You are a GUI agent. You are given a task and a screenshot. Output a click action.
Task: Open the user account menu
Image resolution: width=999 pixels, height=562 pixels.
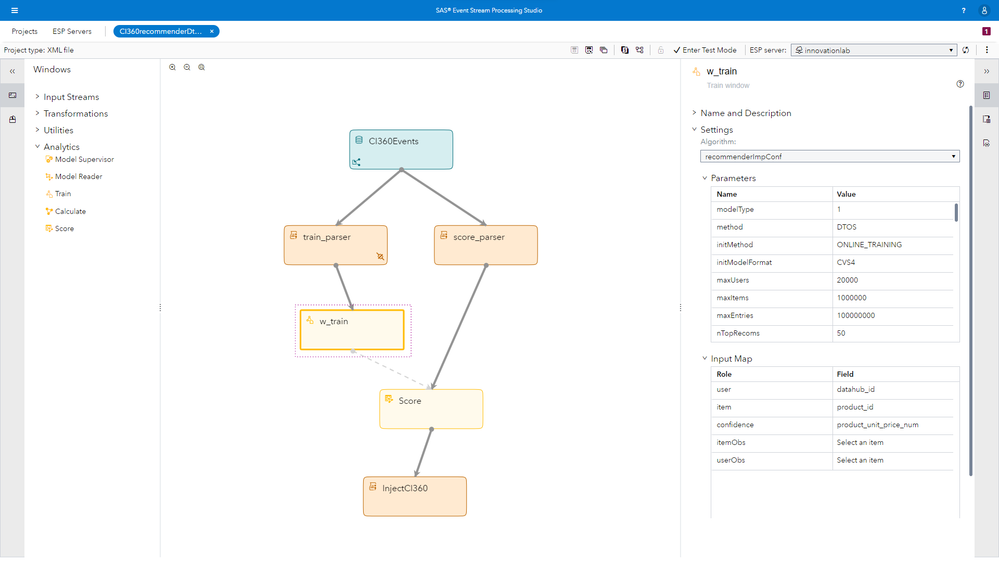(984, 10)
